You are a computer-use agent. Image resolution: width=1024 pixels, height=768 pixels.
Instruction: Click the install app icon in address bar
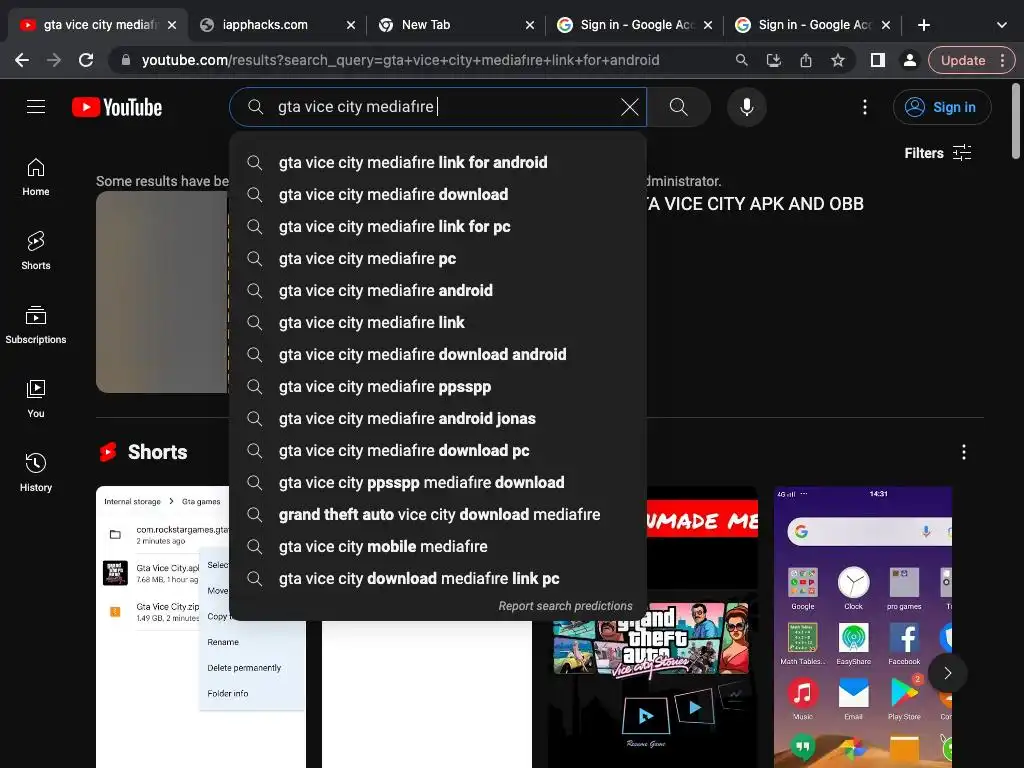pyautogui.click(x=773, y=60)
